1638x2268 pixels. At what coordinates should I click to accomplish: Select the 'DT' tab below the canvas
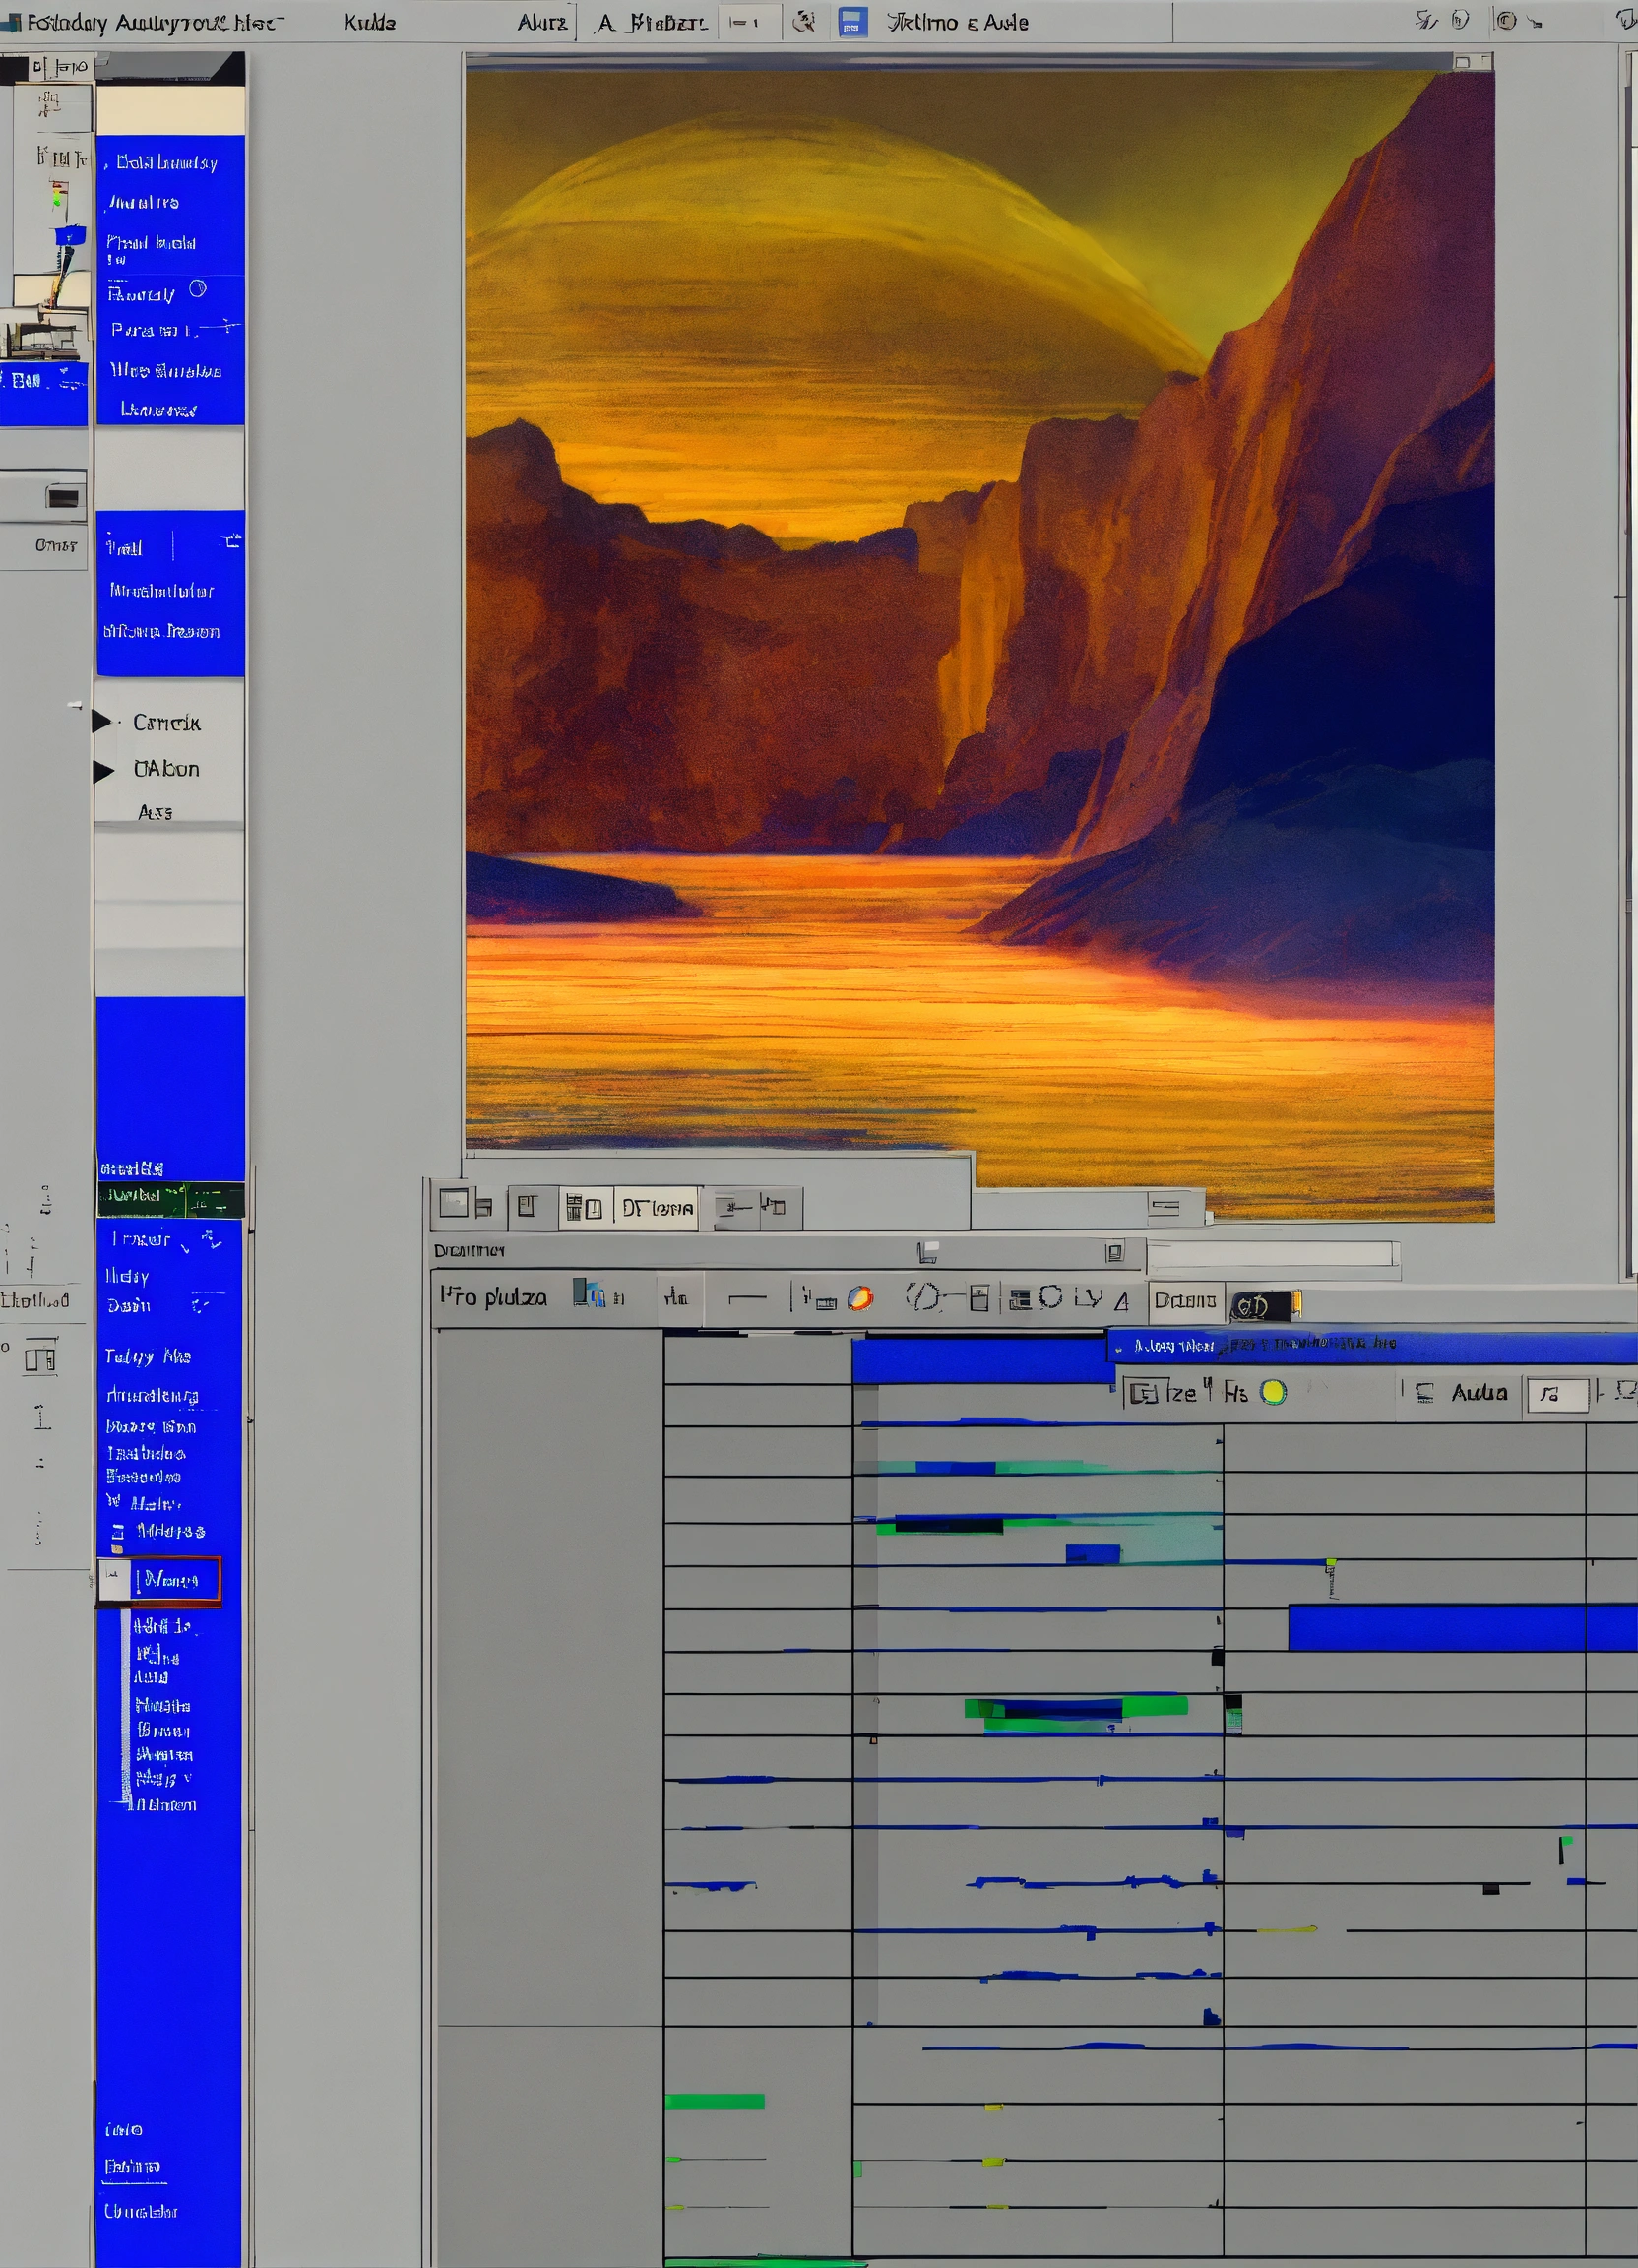pyautogui.click(x=657, y=1208)
